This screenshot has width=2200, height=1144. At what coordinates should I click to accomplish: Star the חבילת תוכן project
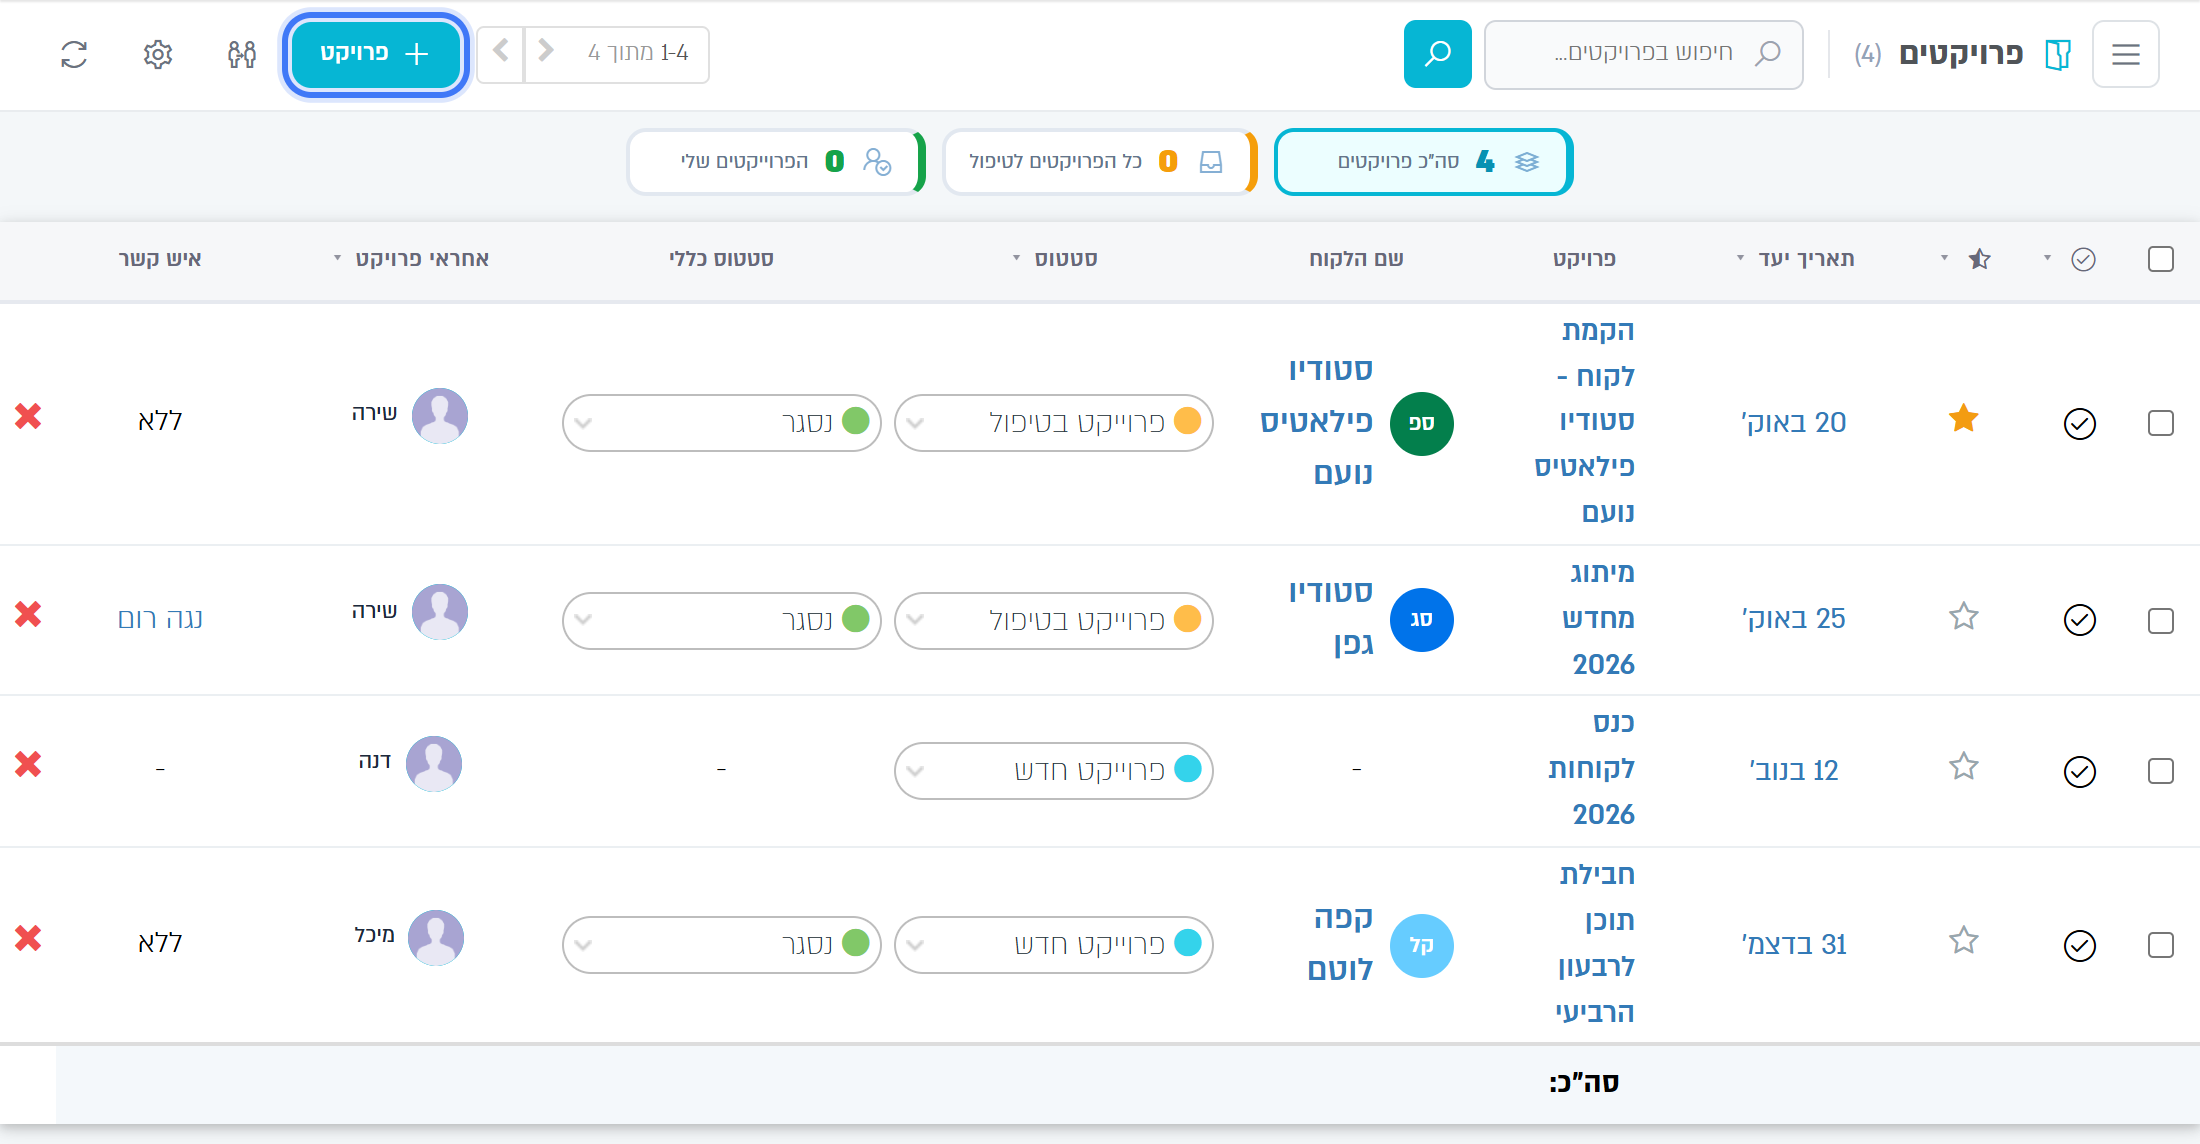[1964, 940]
